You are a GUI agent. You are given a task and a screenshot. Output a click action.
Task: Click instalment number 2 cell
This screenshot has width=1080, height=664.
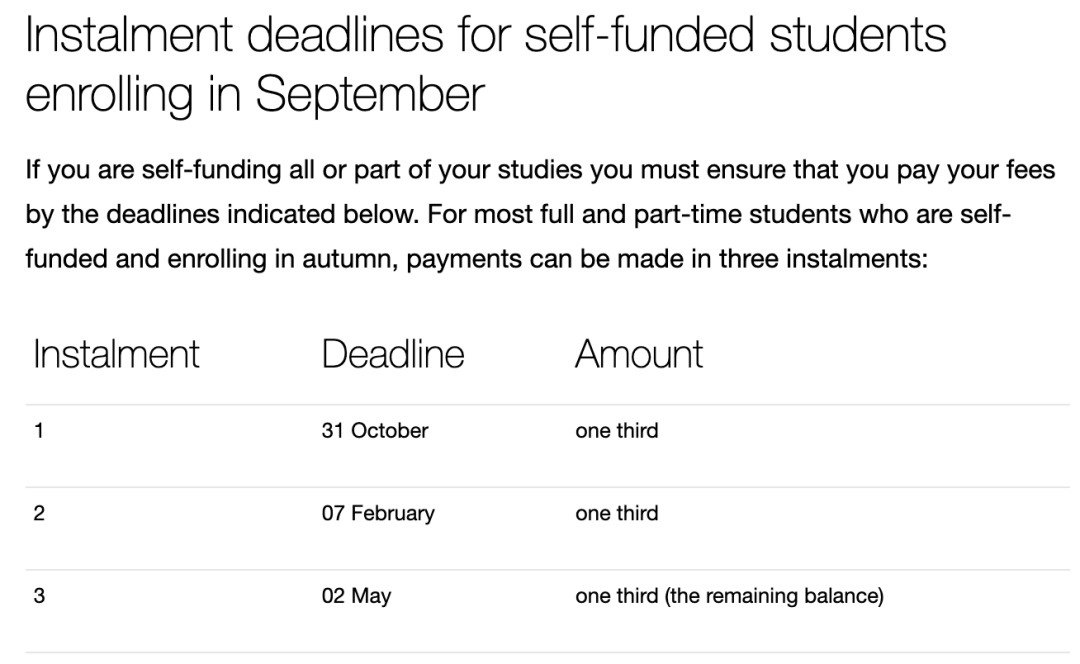click(x=39, y=514)
